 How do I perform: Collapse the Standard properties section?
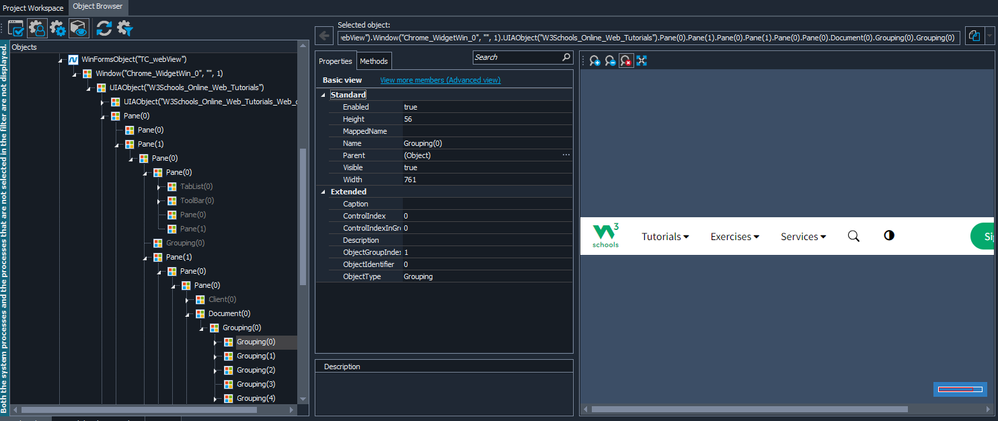click(322, 94)
